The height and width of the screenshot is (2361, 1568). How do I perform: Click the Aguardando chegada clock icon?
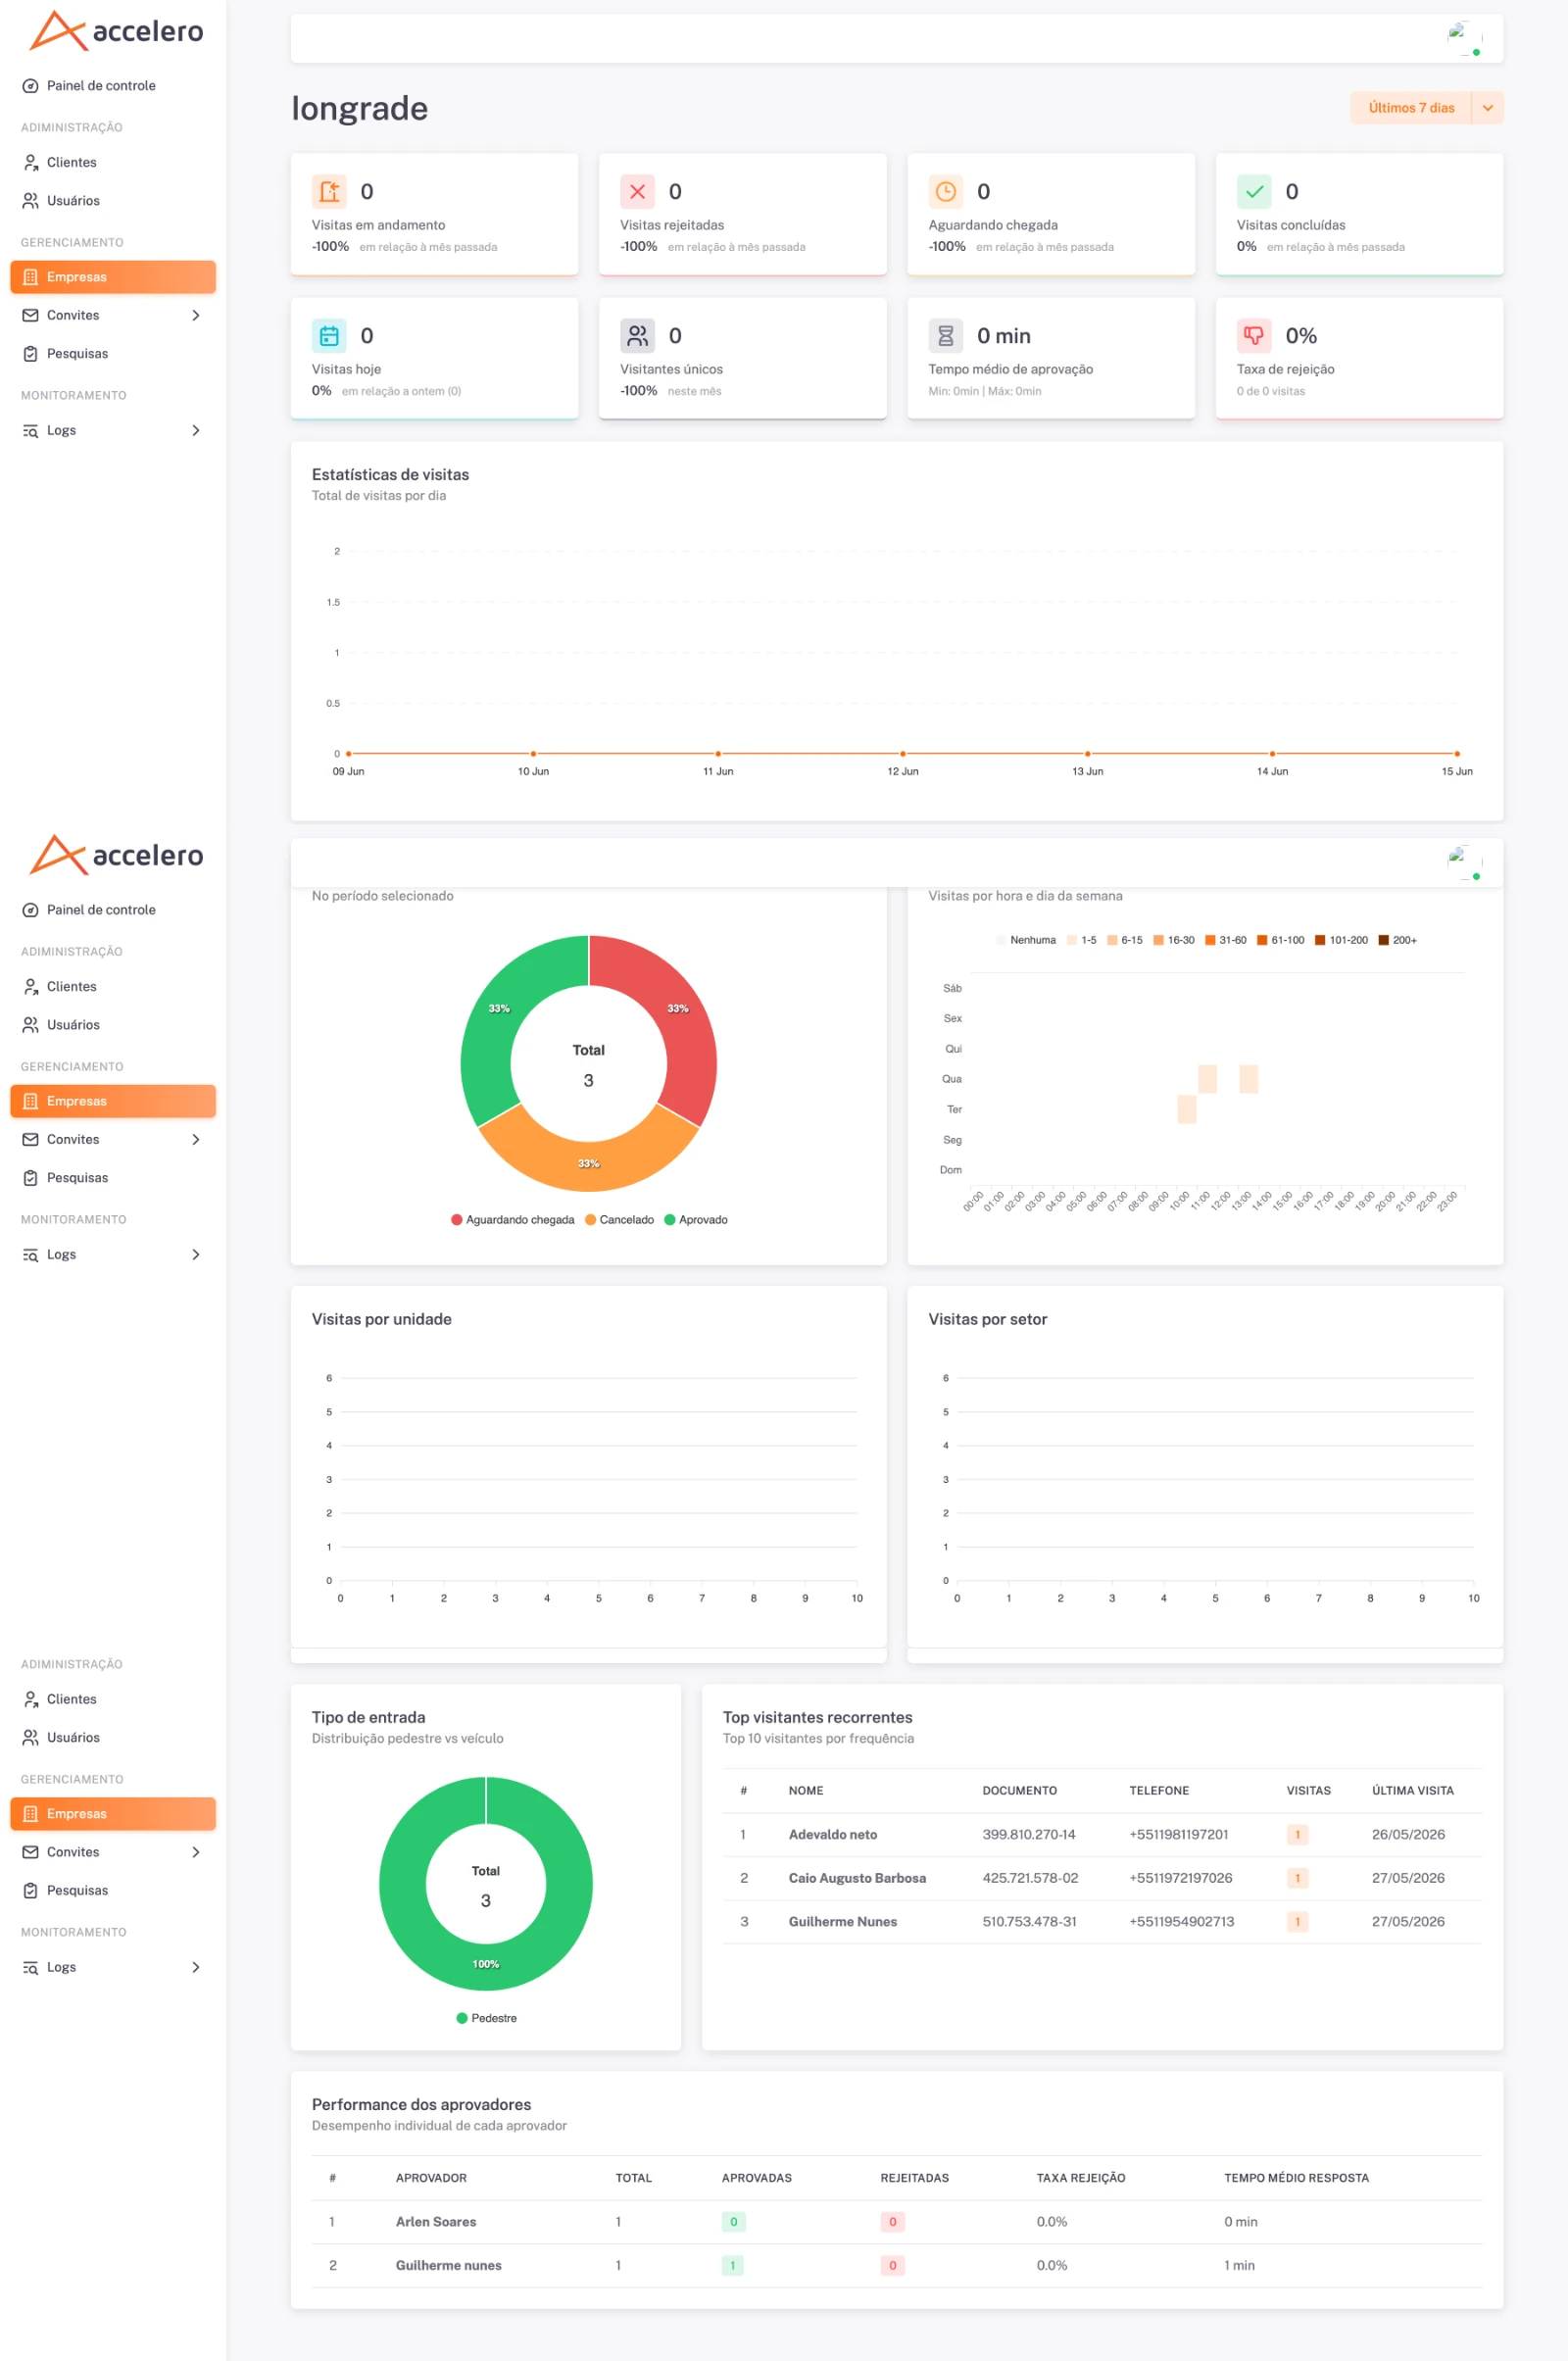point(945,191)
